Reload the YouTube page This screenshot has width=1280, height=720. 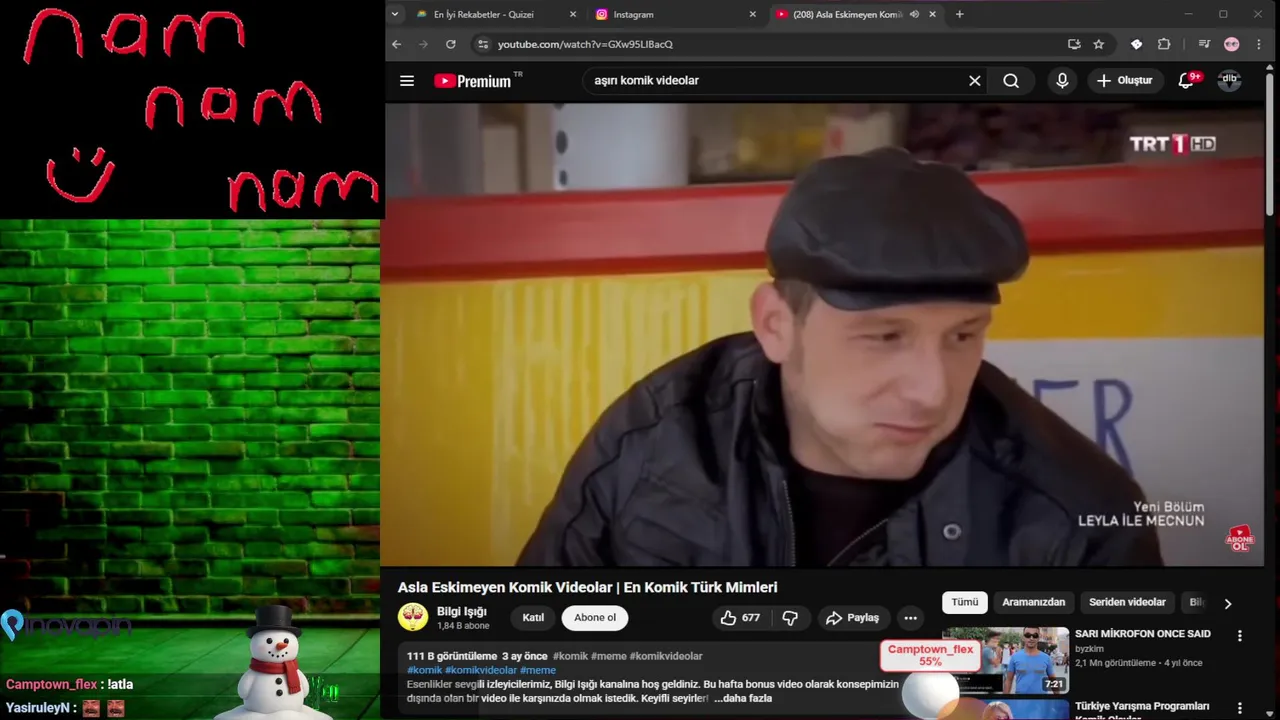click(451, 44)
